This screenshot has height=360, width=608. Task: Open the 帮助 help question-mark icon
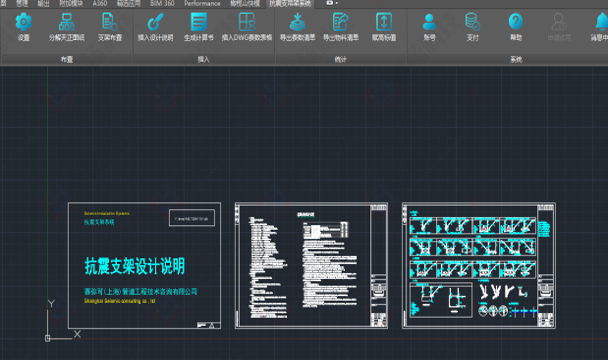tap(516, 22)
